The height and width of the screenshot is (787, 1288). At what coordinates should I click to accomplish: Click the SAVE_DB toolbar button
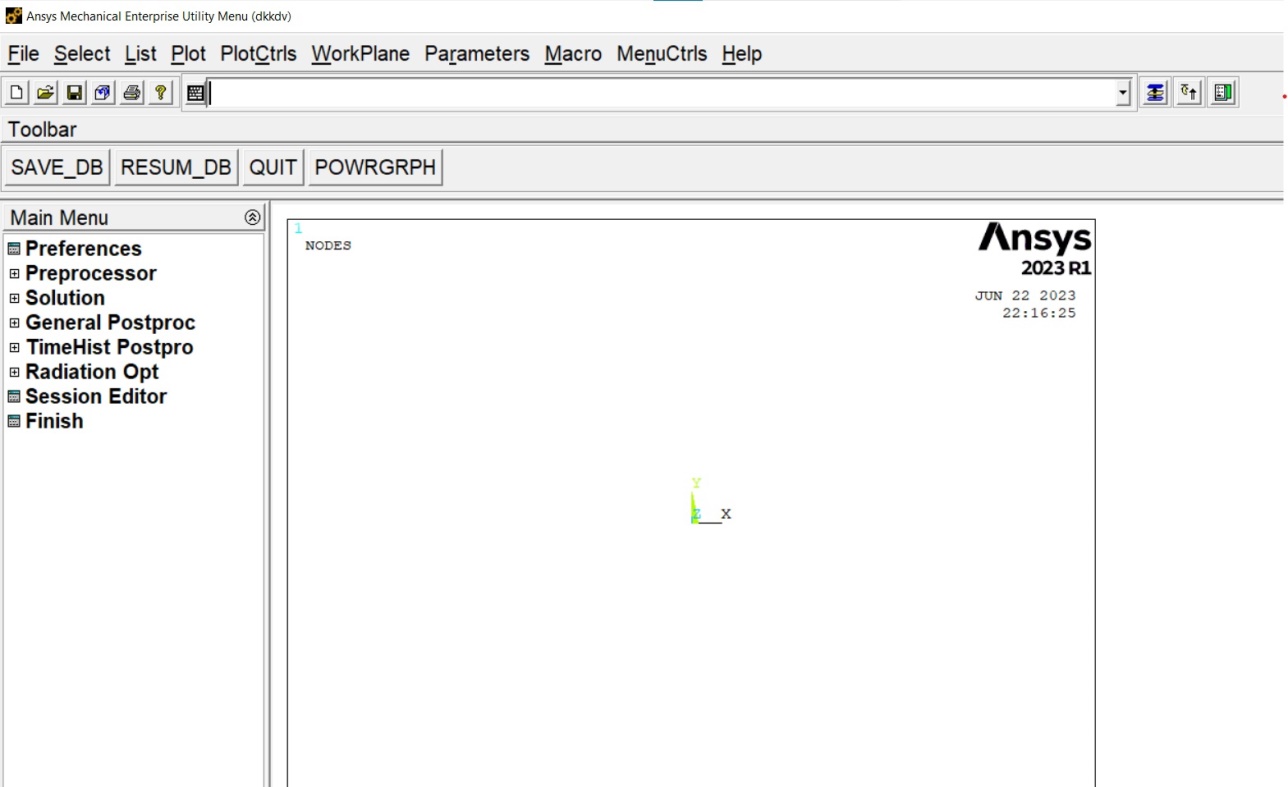click(x=57, y=167)
